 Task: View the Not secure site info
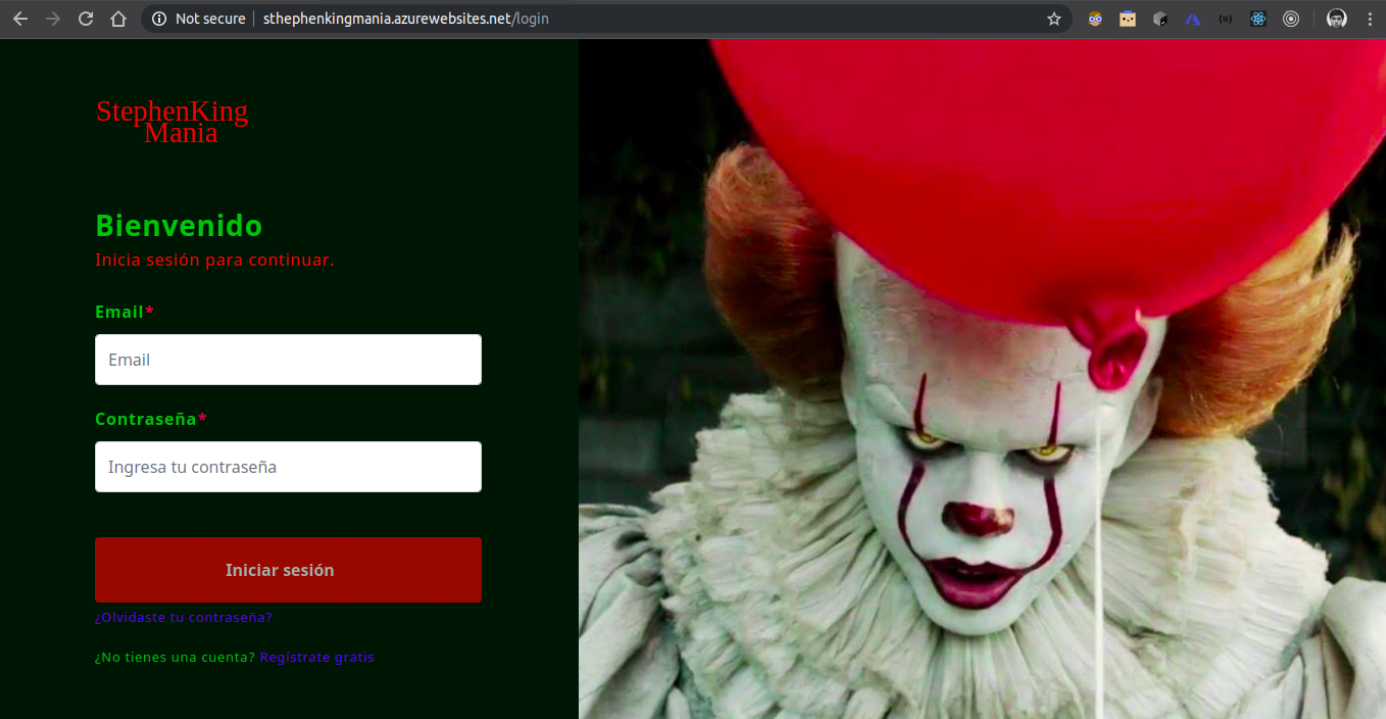coord(198,19)
